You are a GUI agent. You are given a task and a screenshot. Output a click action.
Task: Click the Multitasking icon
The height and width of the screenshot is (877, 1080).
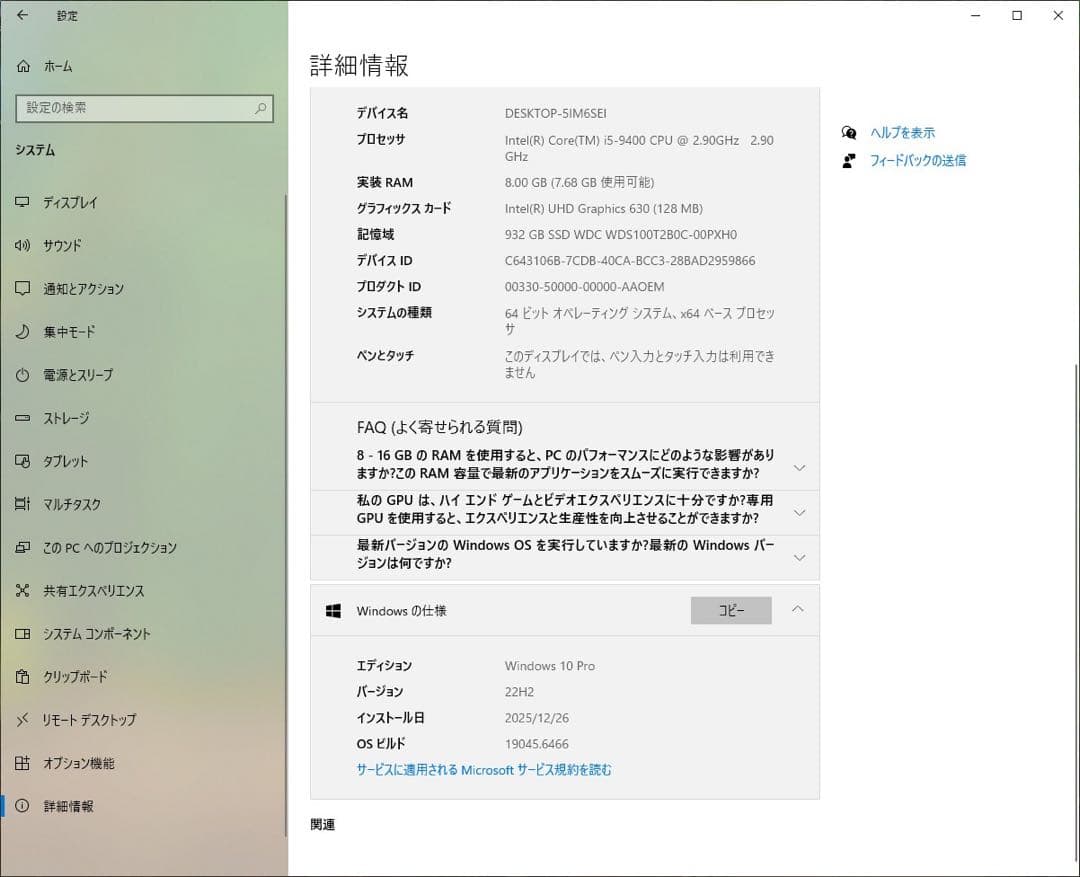point(22,504)
